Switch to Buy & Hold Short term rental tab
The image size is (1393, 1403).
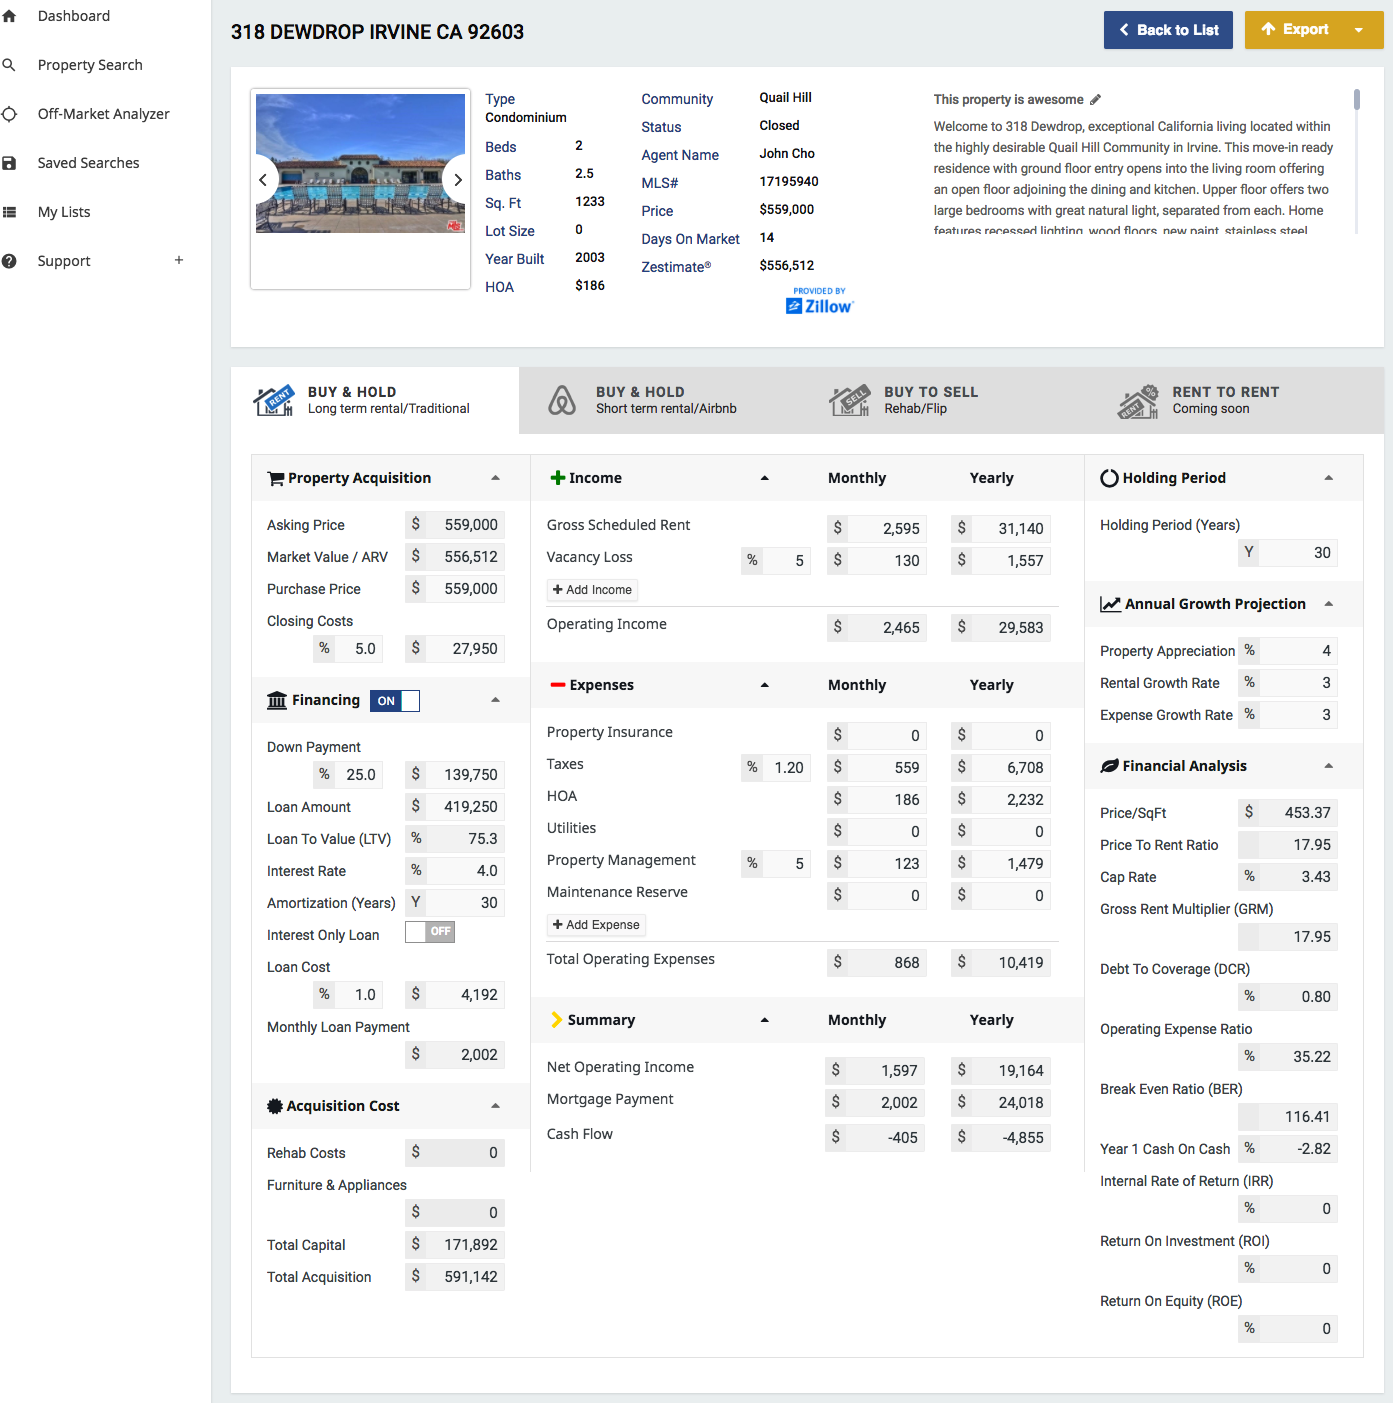663,400
